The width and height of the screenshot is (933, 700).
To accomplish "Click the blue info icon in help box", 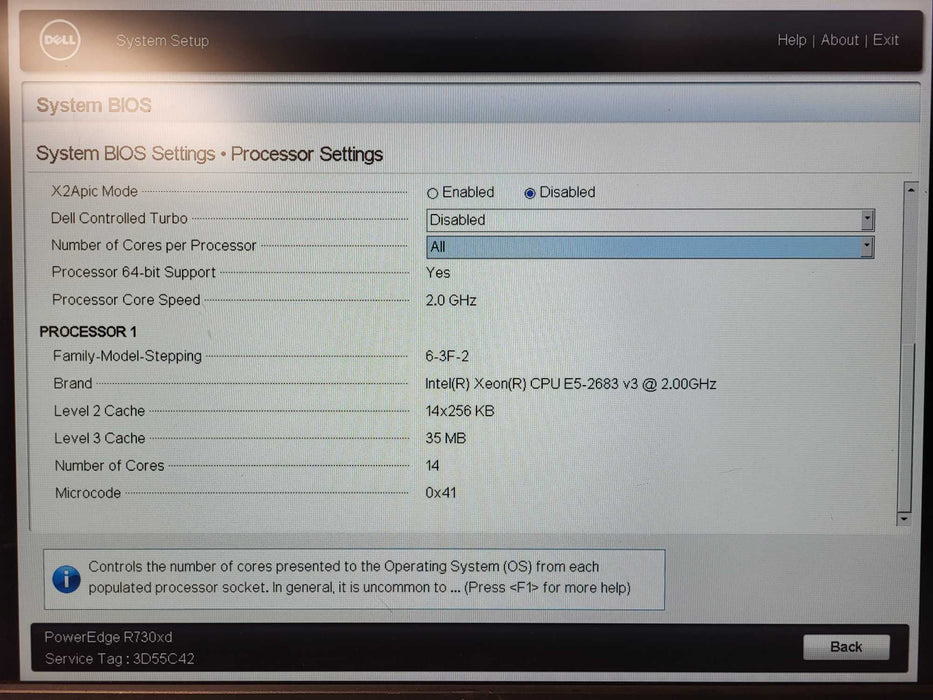I will point(67,579).
